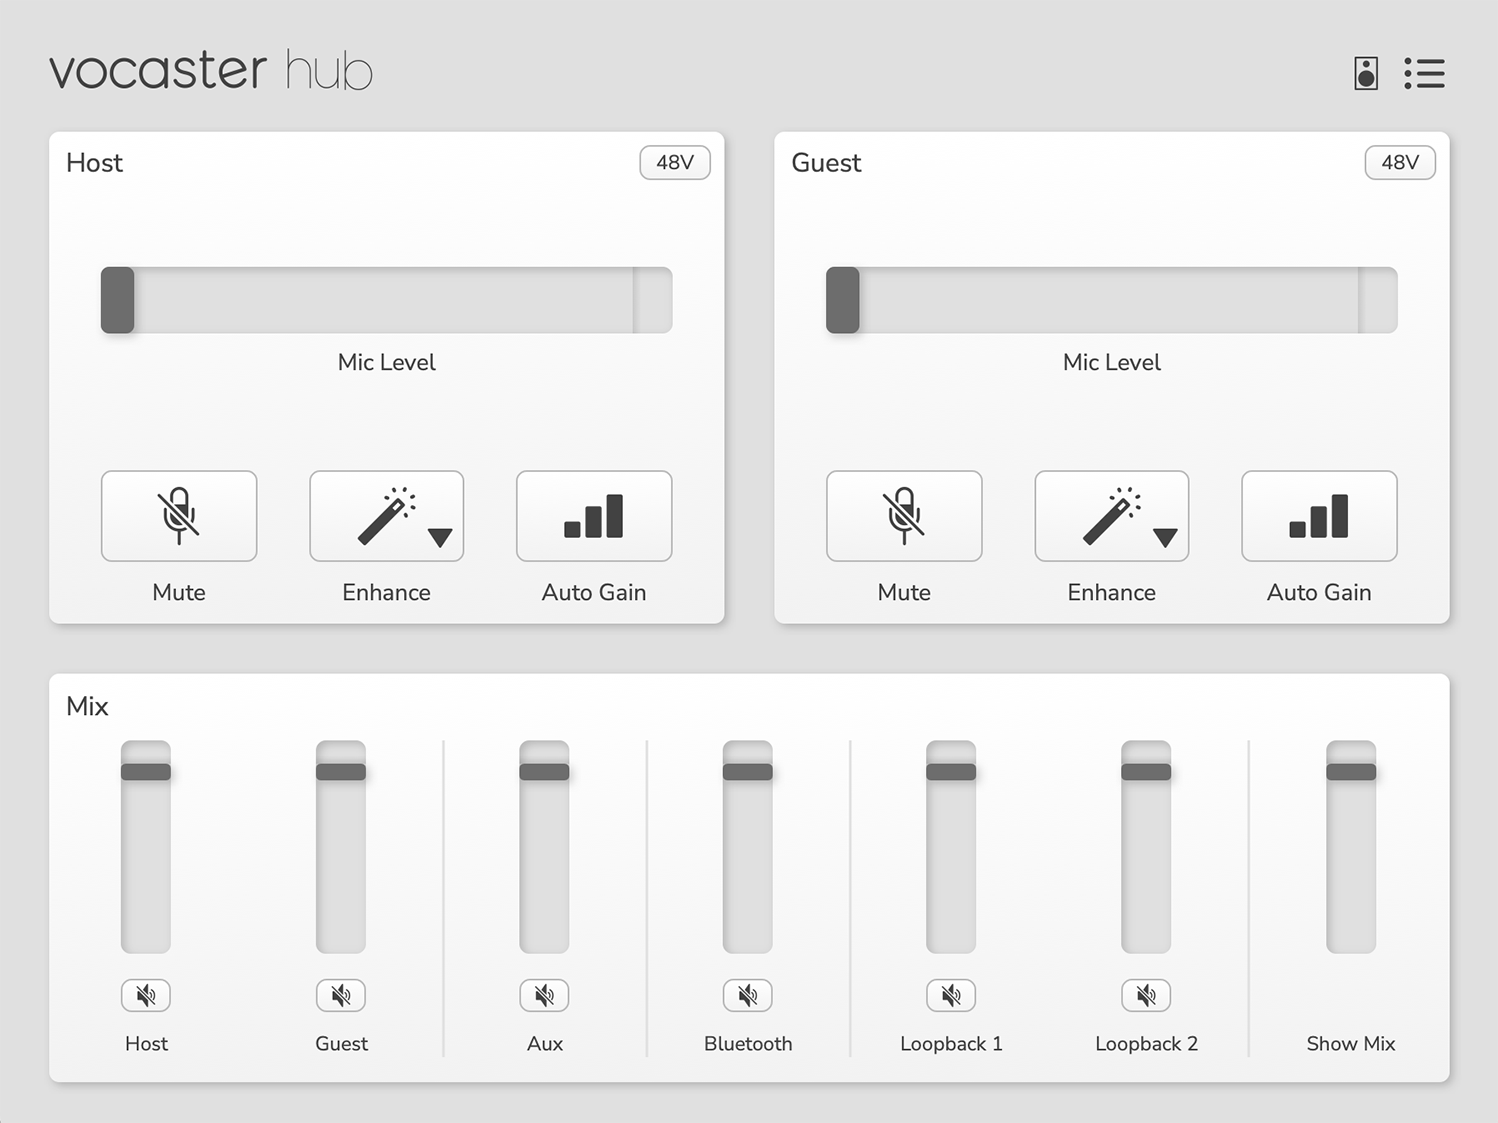The image size is (1498, 1123).
Task: Select the Host Mute microphone icon
Action: click(179, 515)
